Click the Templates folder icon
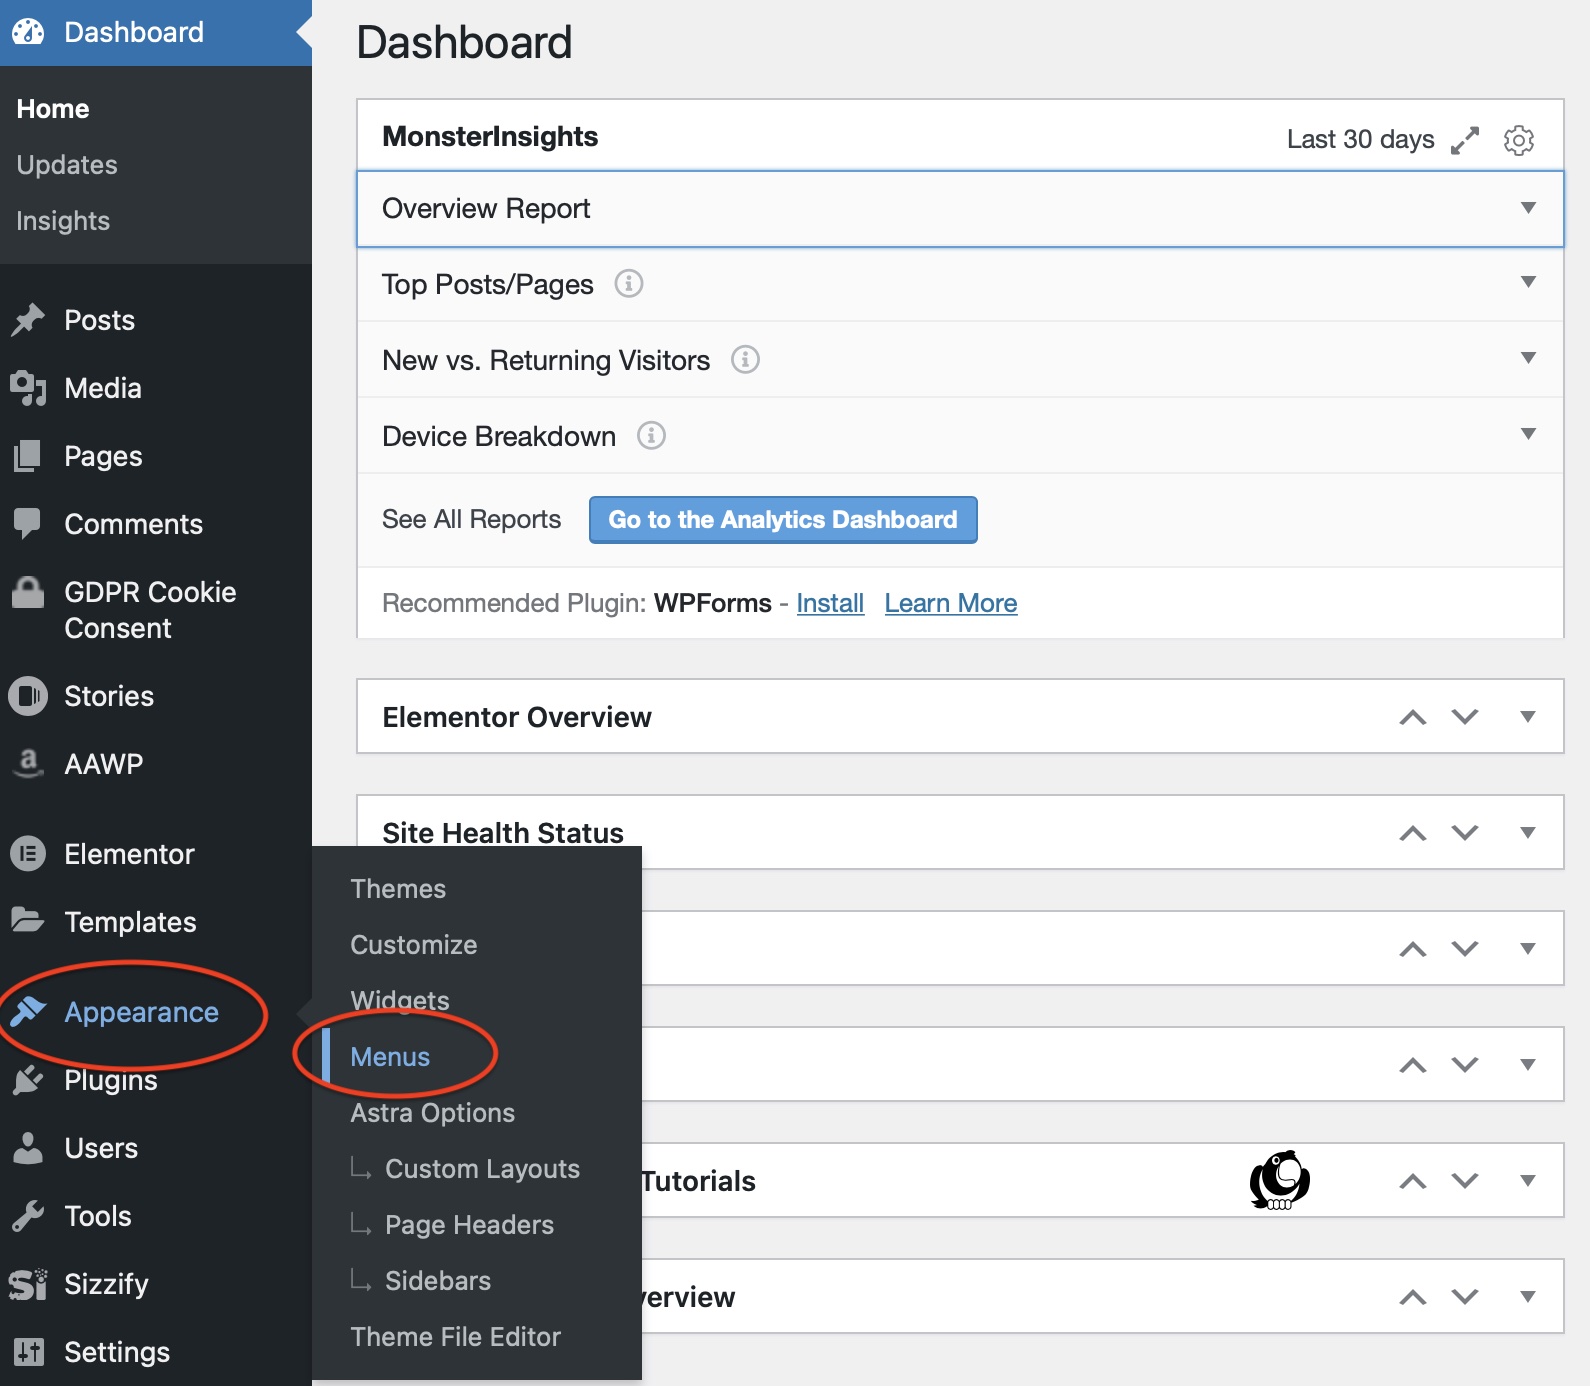Image resolution: width=1590 pixels, height=1386 pixels. tap(28, 921)
